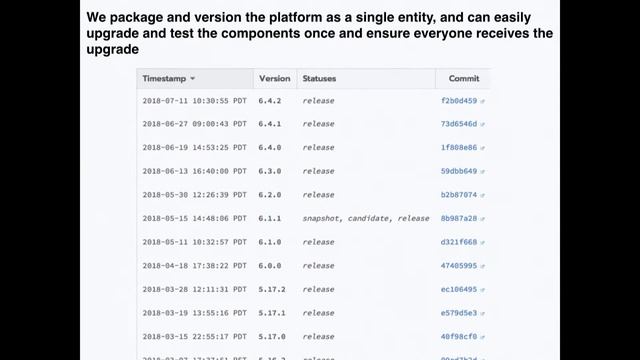Open commit link 47405995
Viewport: 640px width, 360px height.
(459, 266)
